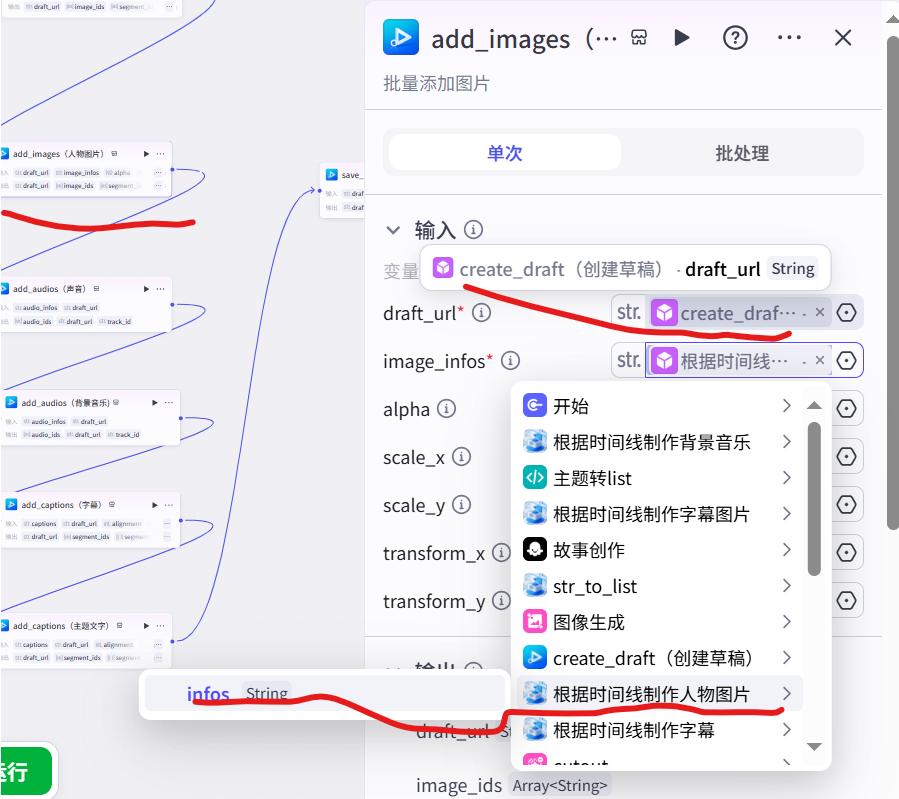Open the str. type dropdown for draft_url
The height and width of the screenshot is (799, 899).
(628, 312)
